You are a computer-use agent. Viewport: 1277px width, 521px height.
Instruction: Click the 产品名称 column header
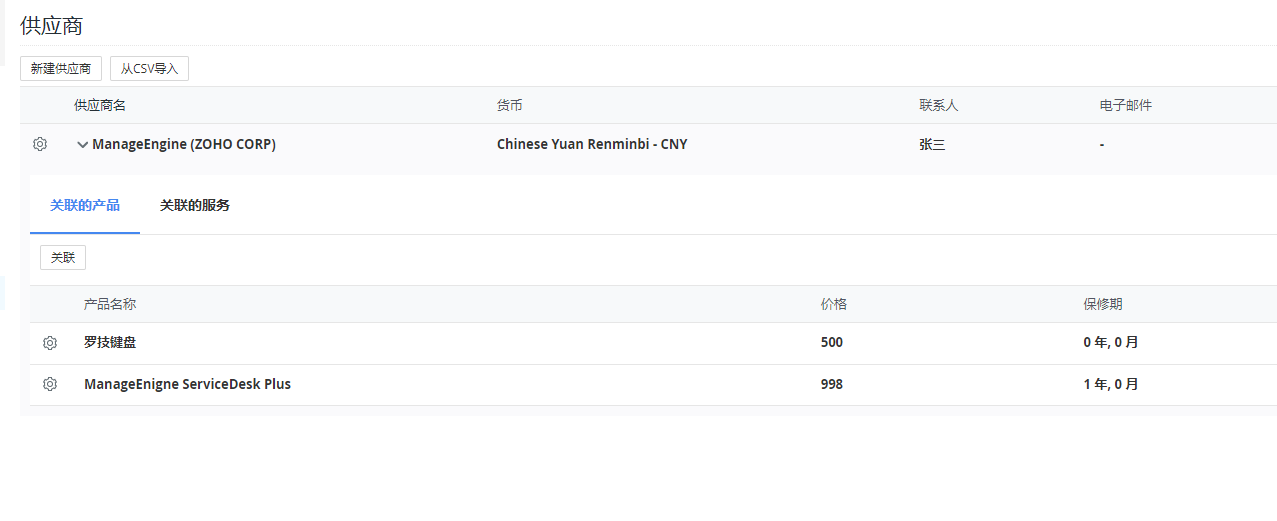(x=110, y=304)
